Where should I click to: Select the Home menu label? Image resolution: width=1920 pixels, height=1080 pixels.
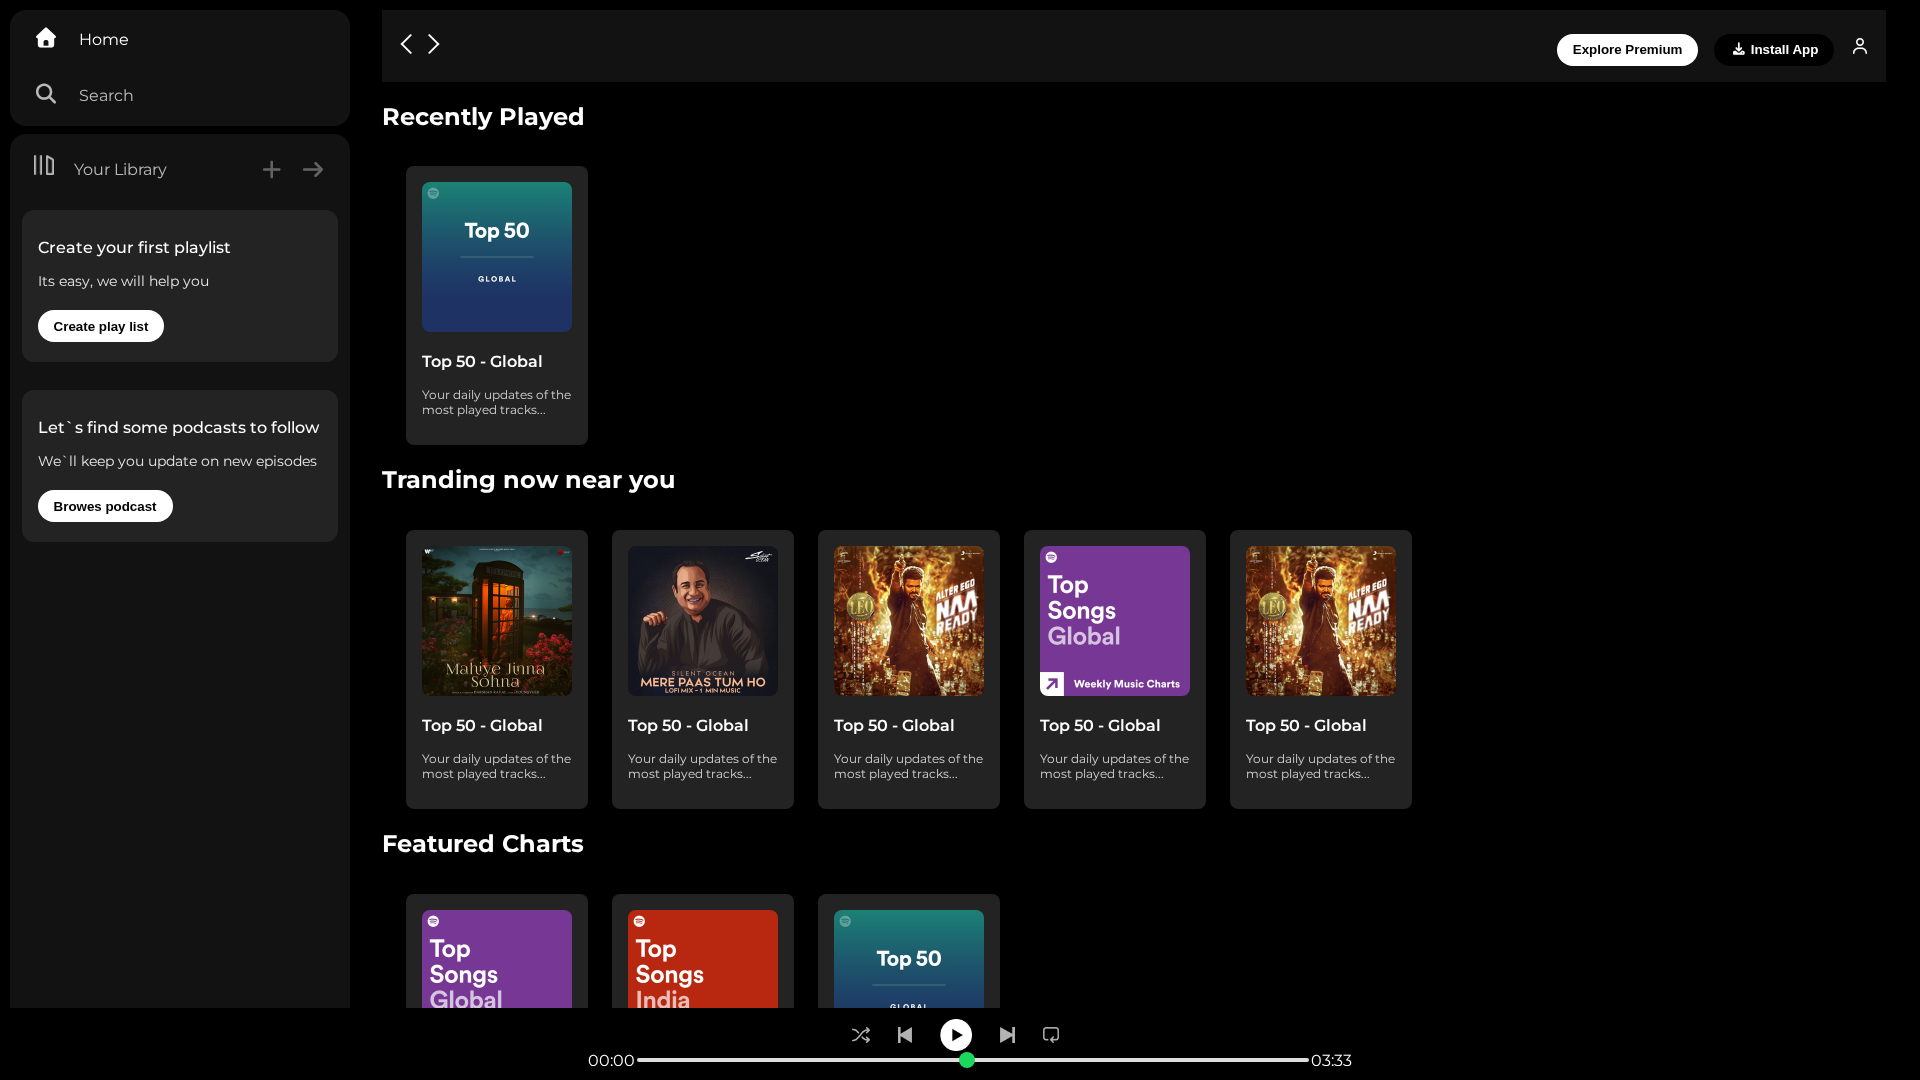(x=104, y=39)
